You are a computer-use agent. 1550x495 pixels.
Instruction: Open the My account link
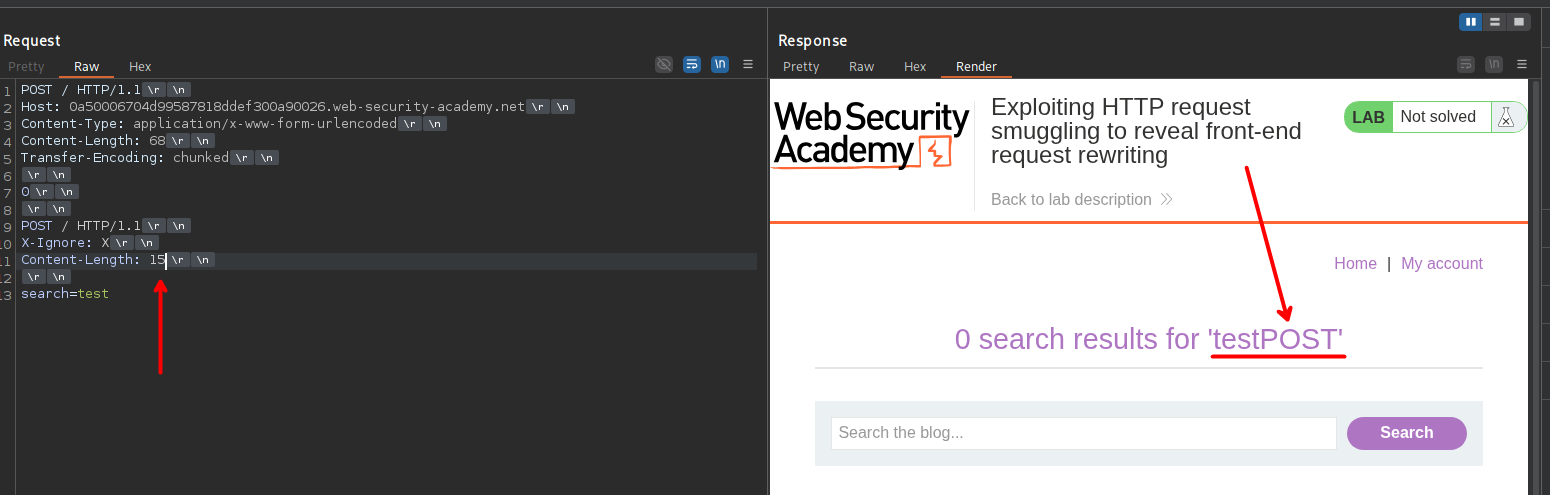1441,264
